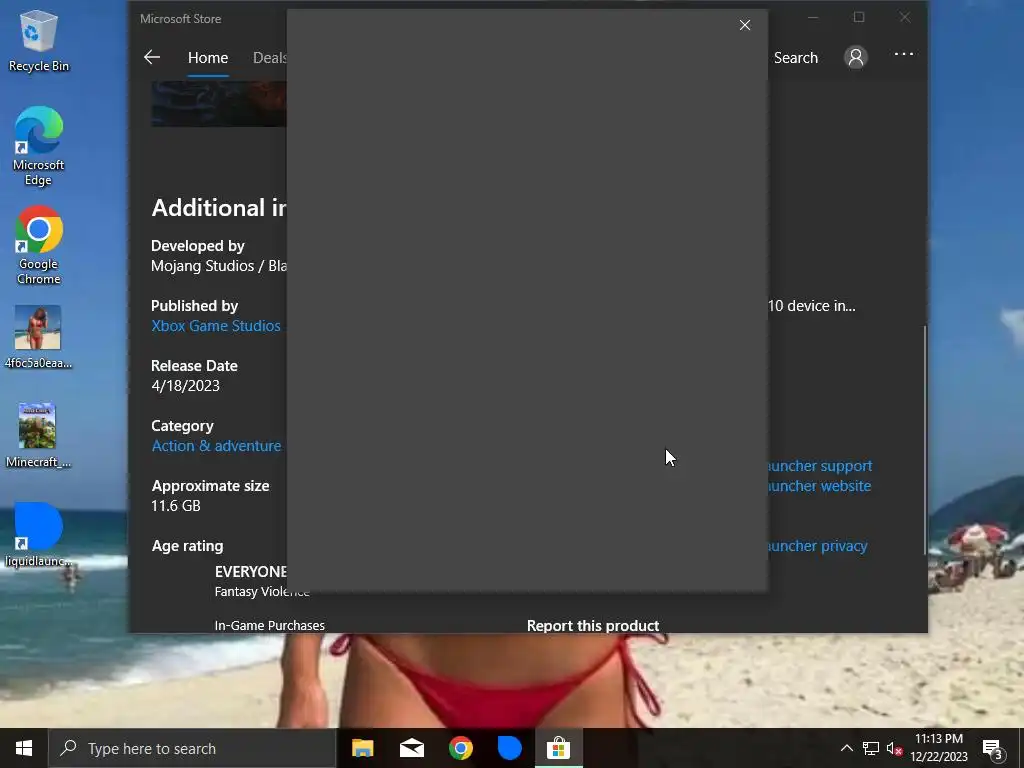The width and height of the screenshot is (1024, 768).
Task: Select the 4f6c5a0eaa image file on desktop
Action: pos(38,337)
